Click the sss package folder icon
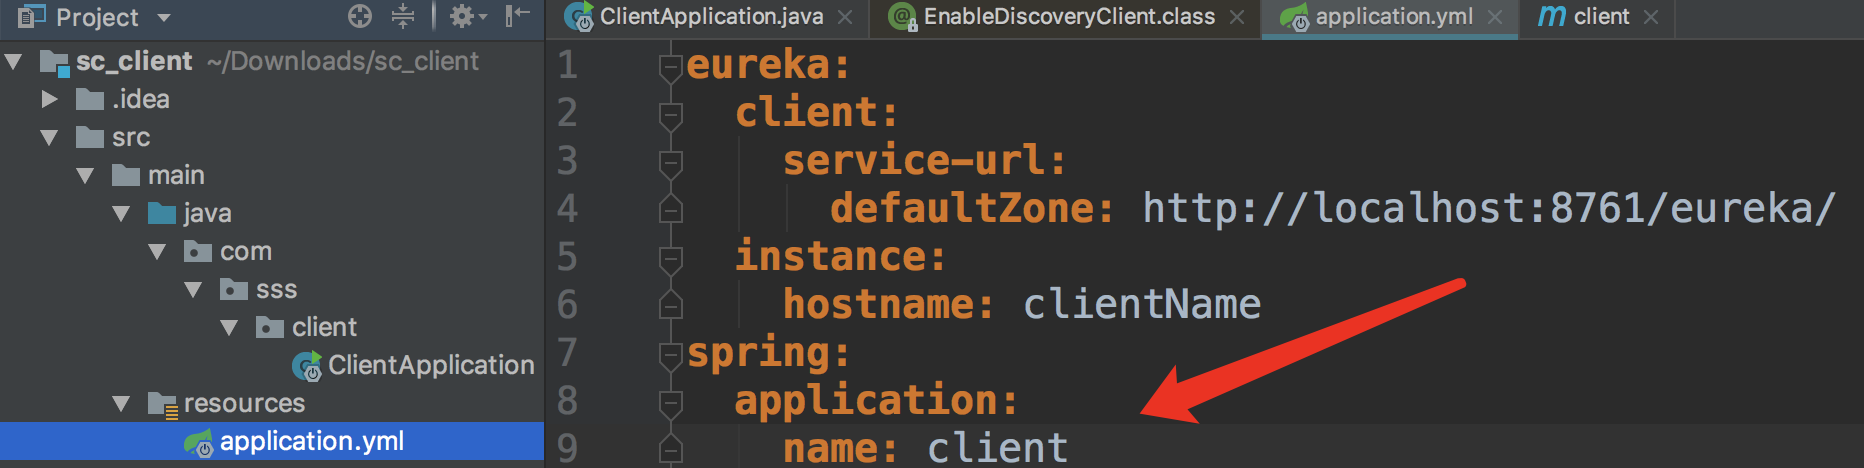 tap(234, 289)
